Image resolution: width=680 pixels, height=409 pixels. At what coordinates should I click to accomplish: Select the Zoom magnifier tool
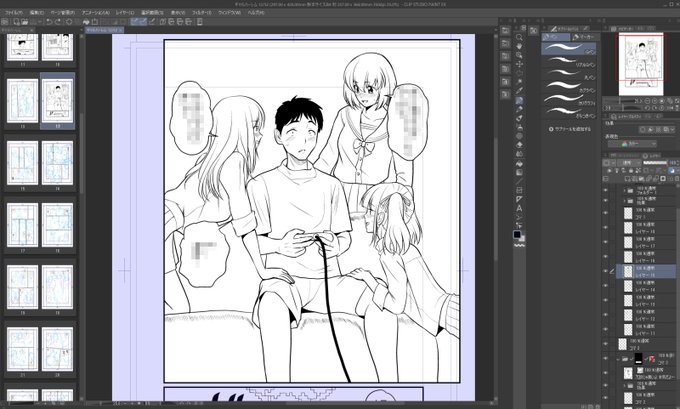pos(519,37)
